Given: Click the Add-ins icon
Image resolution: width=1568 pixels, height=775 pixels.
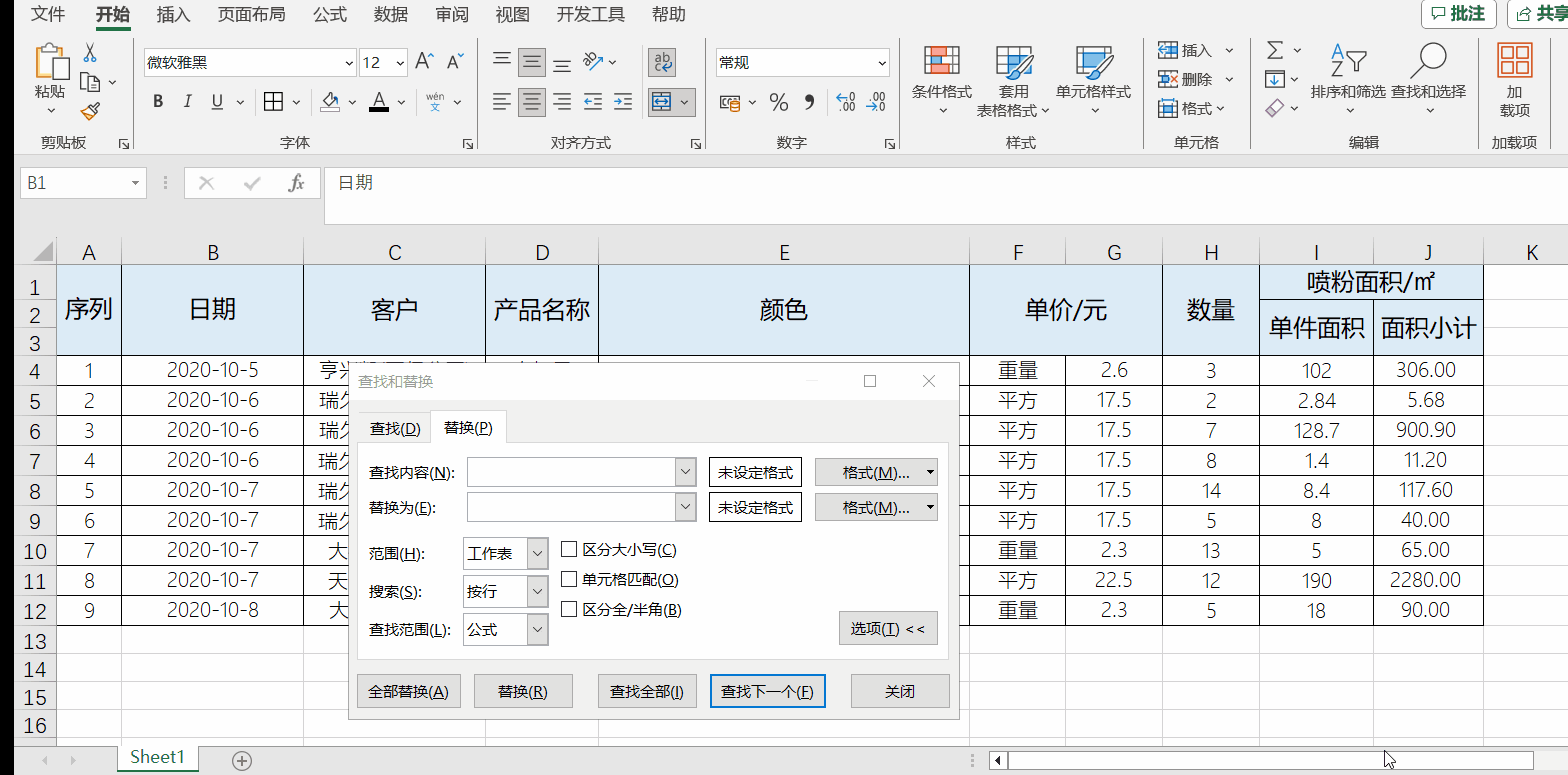Looking at the screenshot, I should pos(1515,80).
